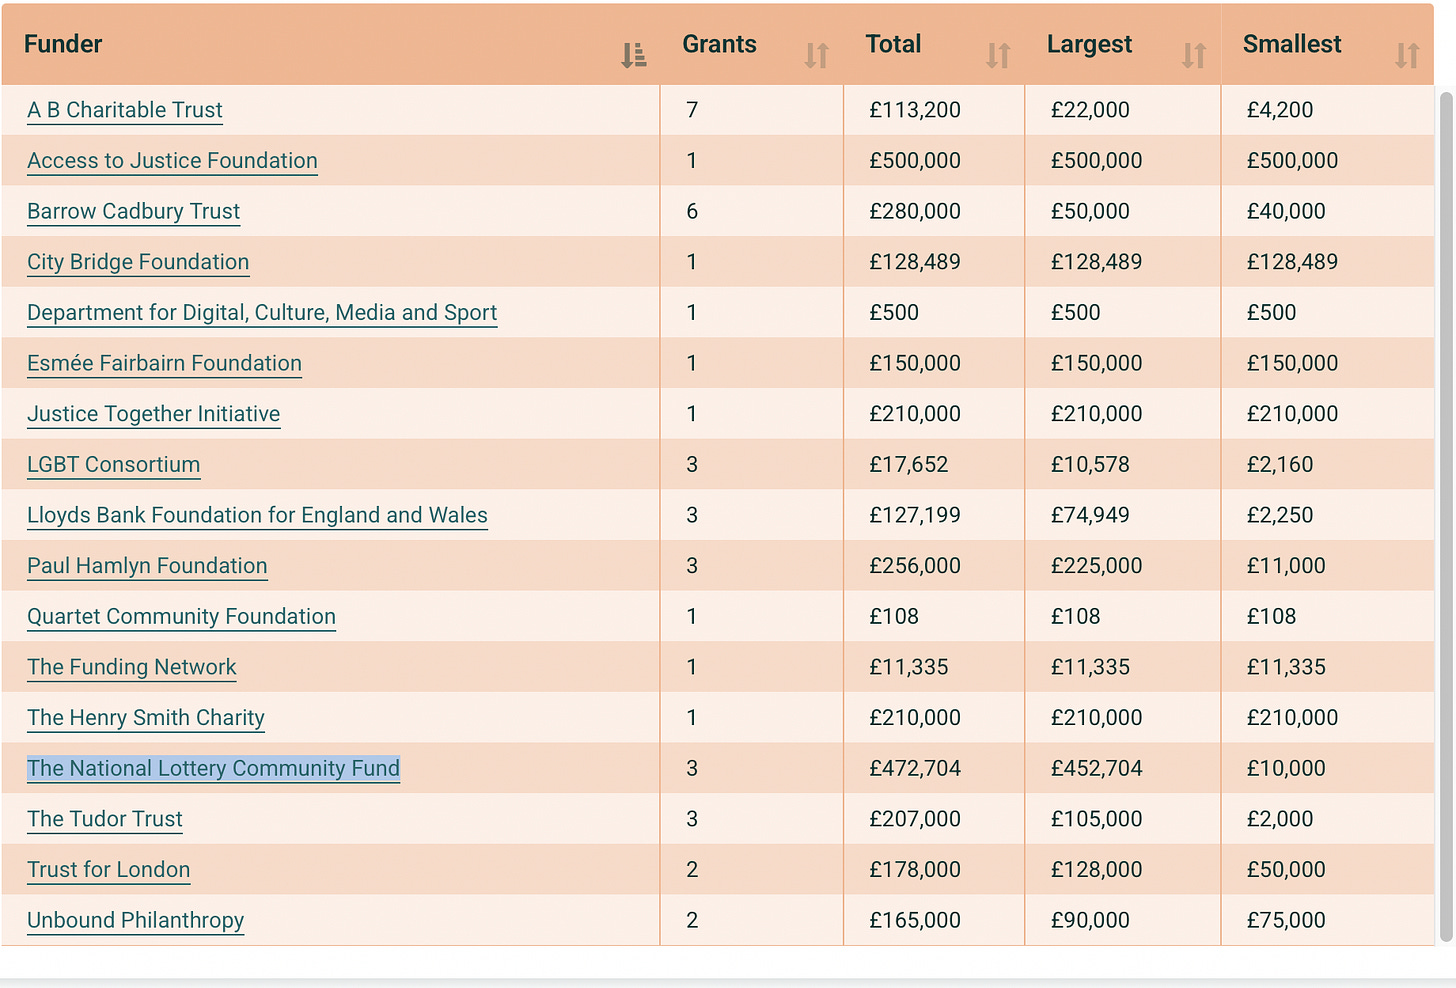Select grants count 6 for Barrow Cadbury
The image size is (1456, 988).
pyautogui.click(x=692, y=211)
